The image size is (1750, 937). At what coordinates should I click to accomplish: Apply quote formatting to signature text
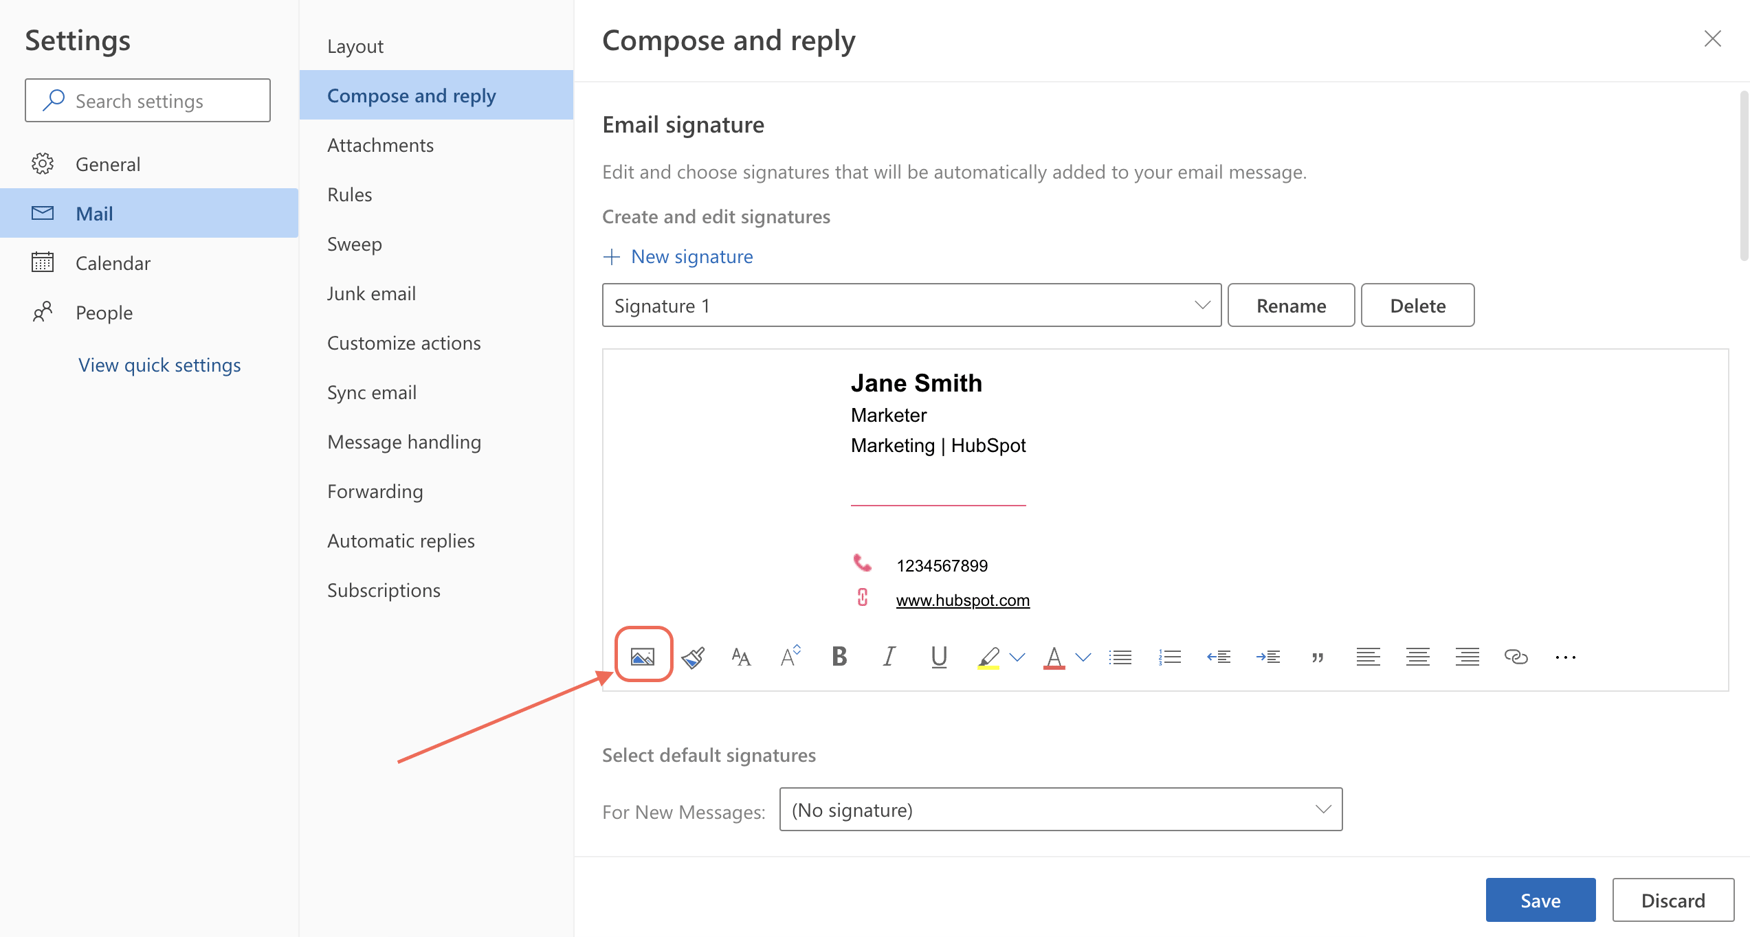tap(1317, 656)
